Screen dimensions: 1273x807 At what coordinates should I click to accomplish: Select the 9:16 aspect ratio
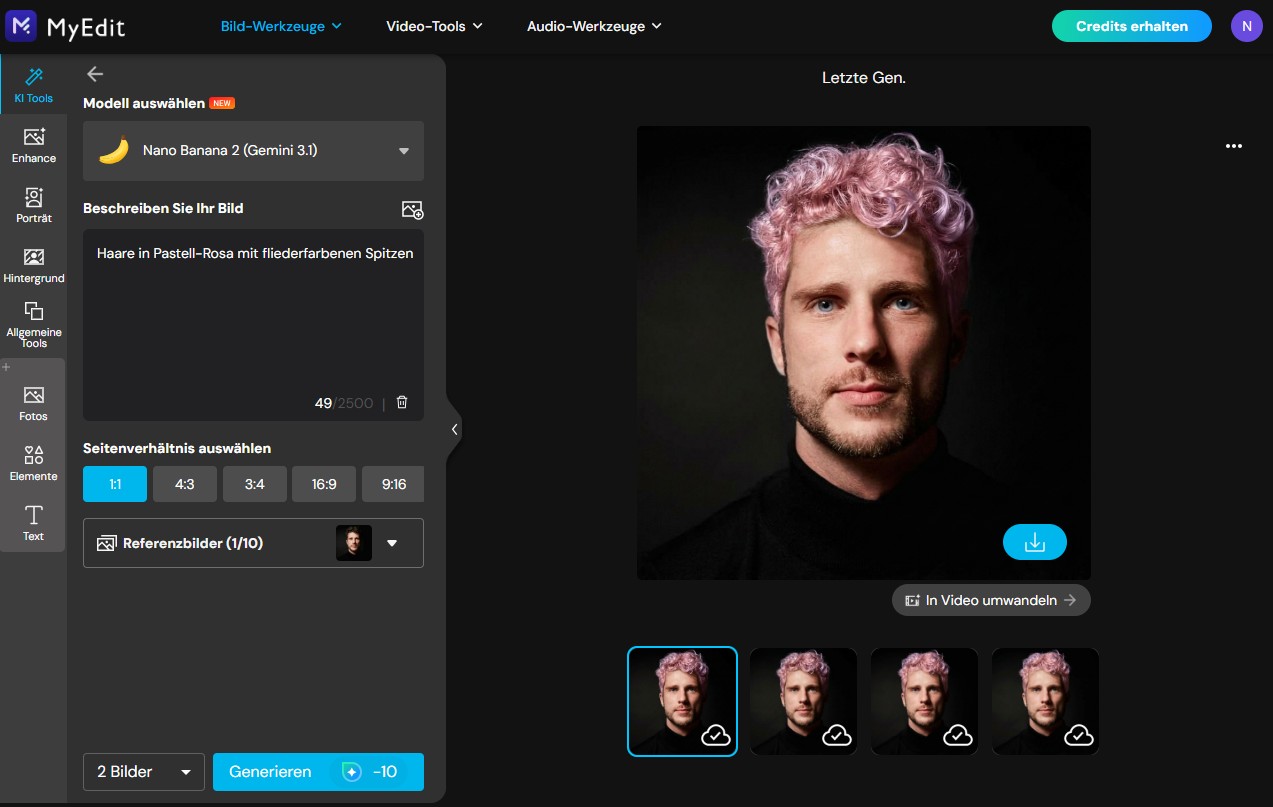pos(392,483)
